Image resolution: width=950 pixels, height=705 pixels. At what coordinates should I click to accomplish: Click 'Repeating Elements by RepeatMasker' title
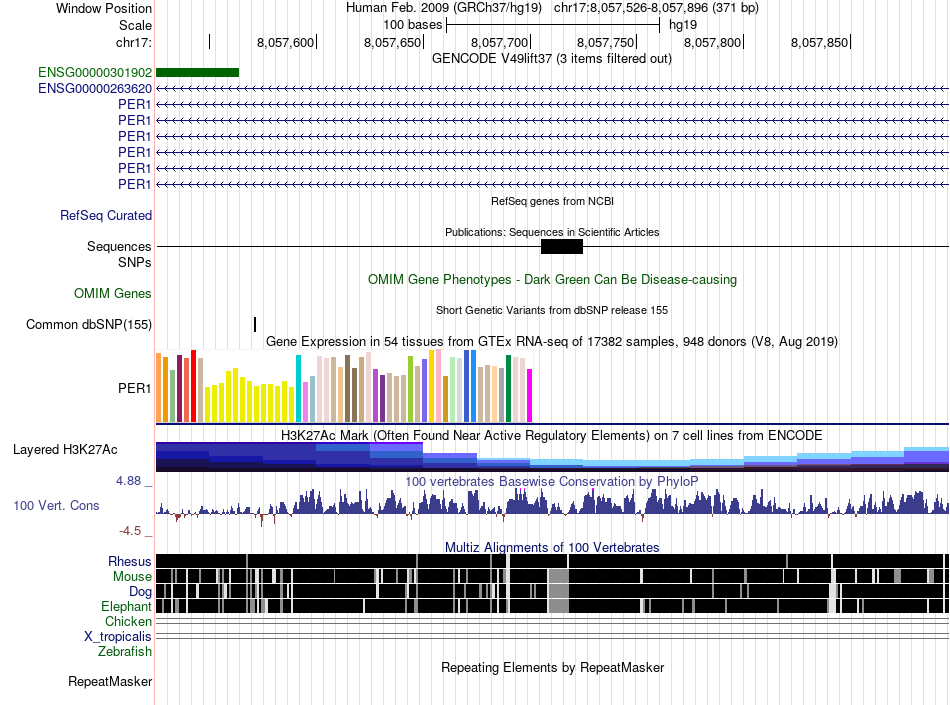point(553,667)
